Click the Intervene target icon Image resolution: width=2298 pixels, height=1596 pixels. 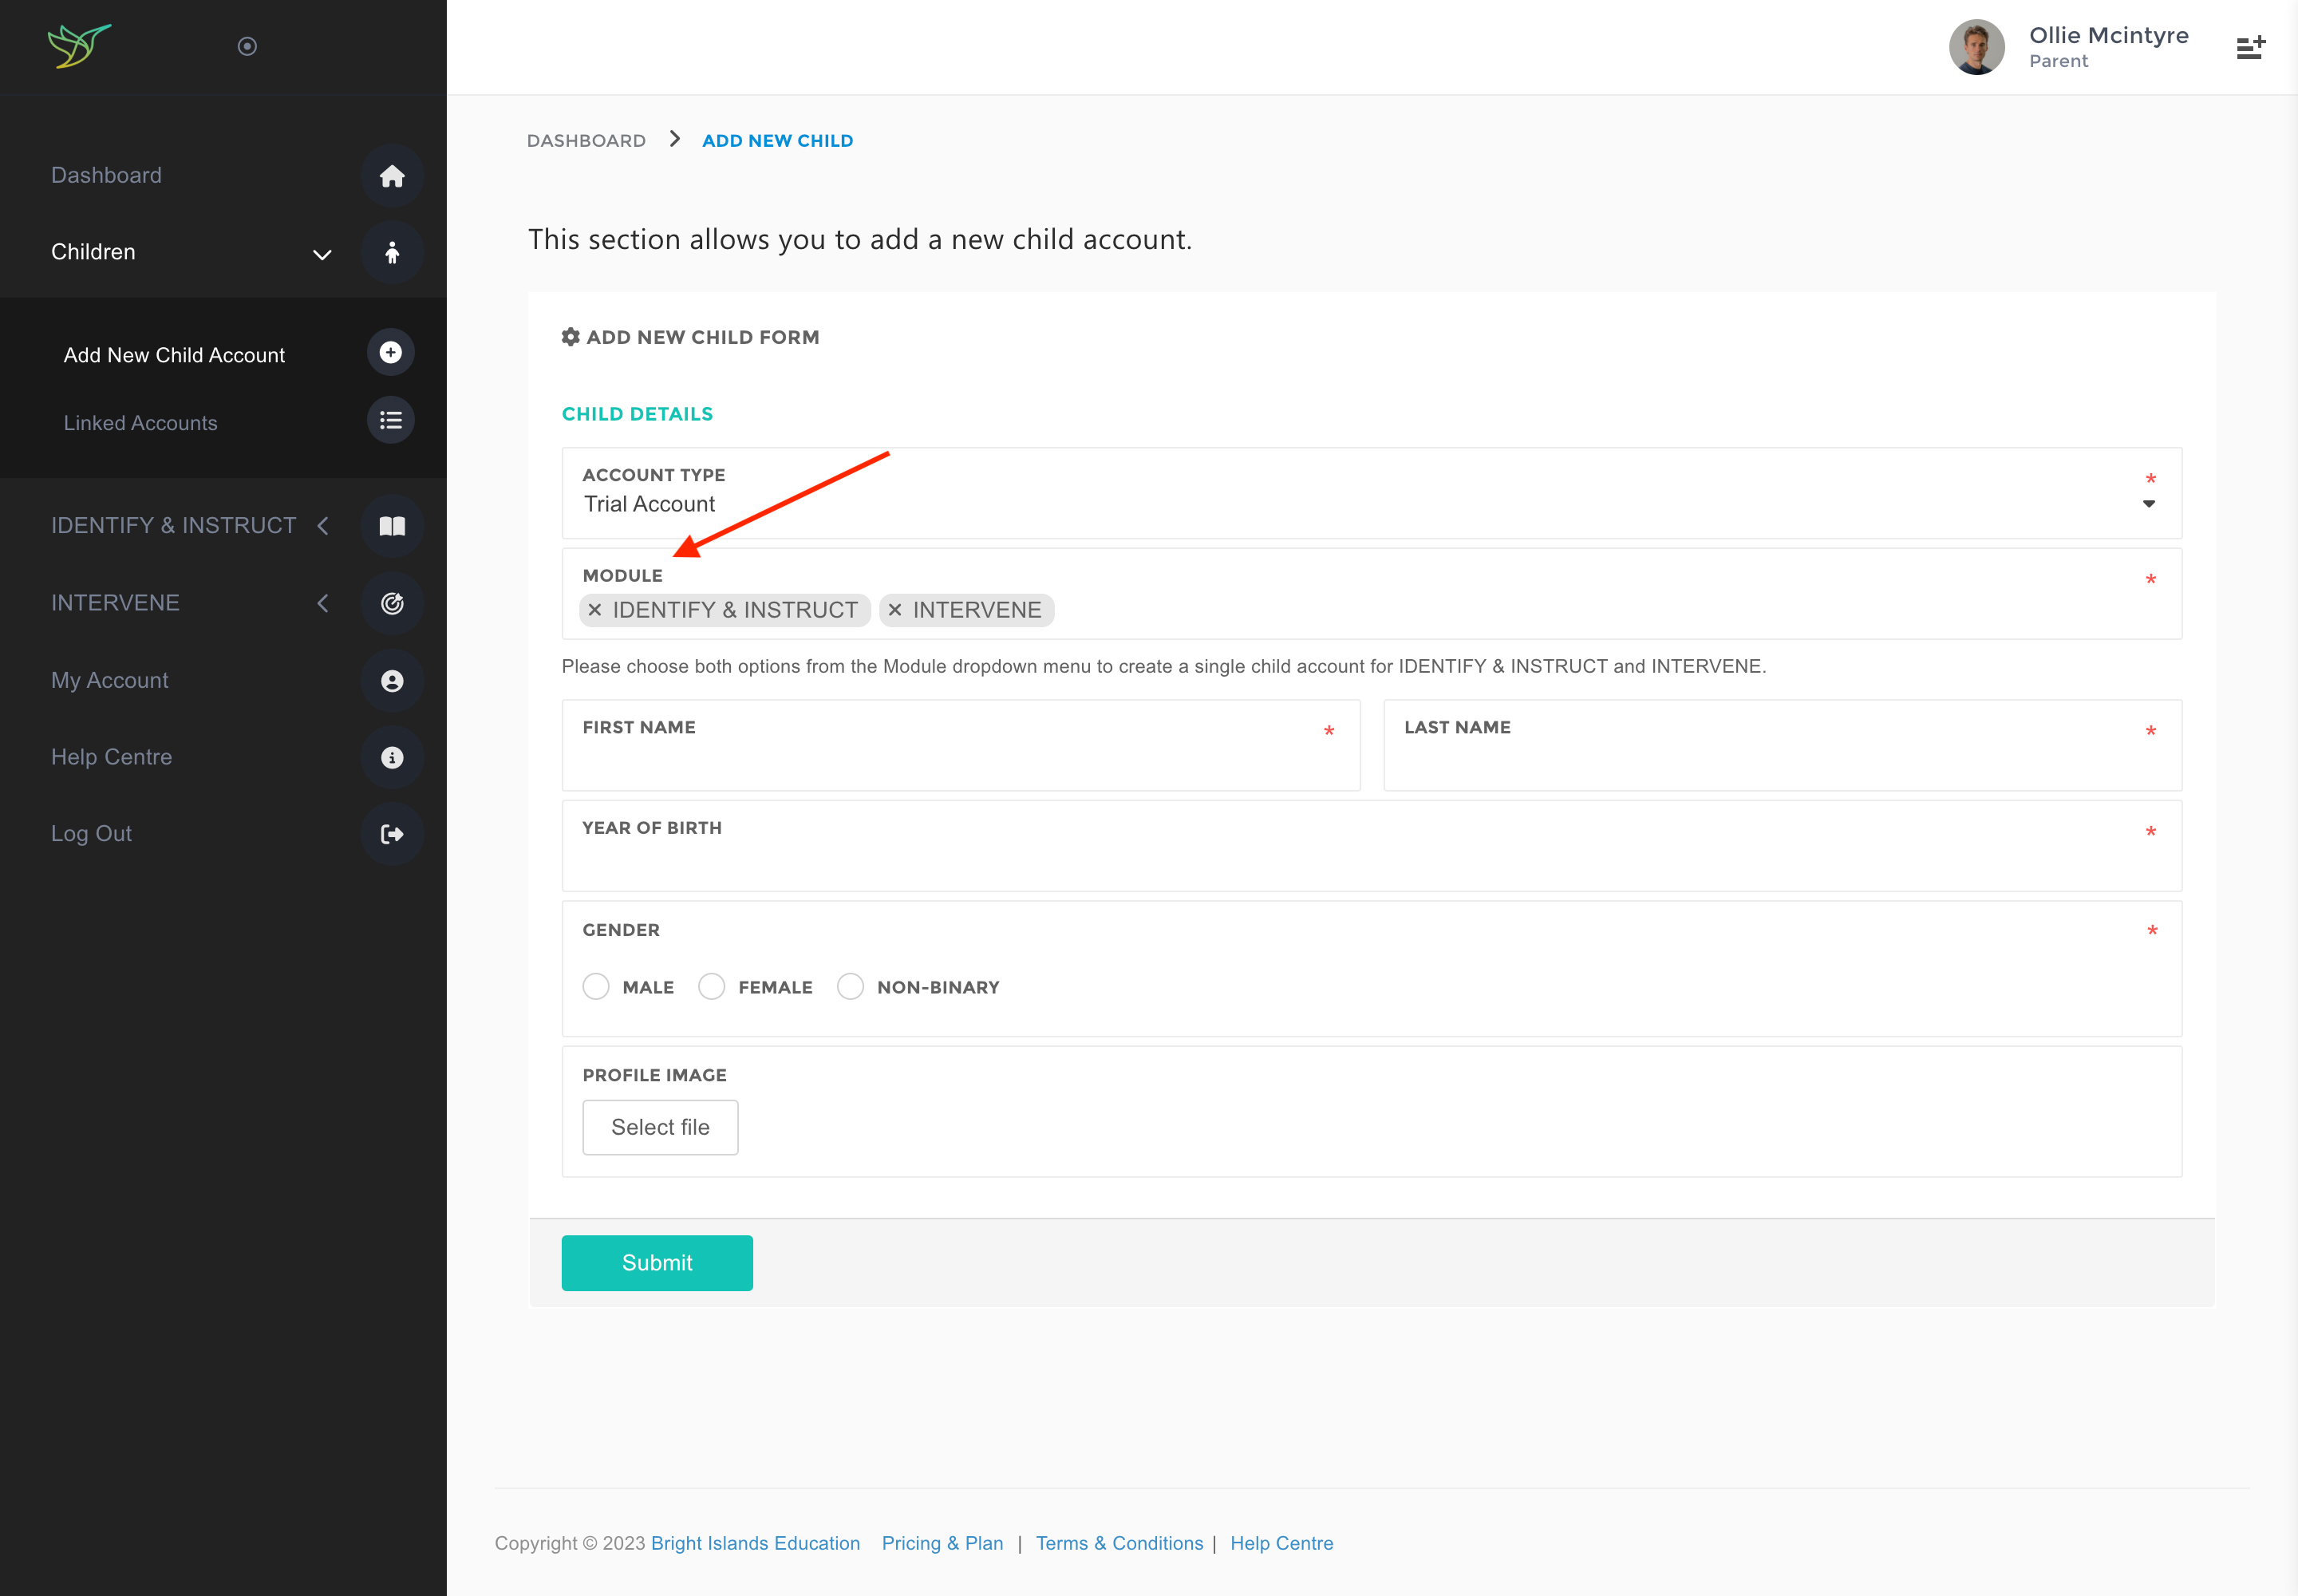[392, 603]
